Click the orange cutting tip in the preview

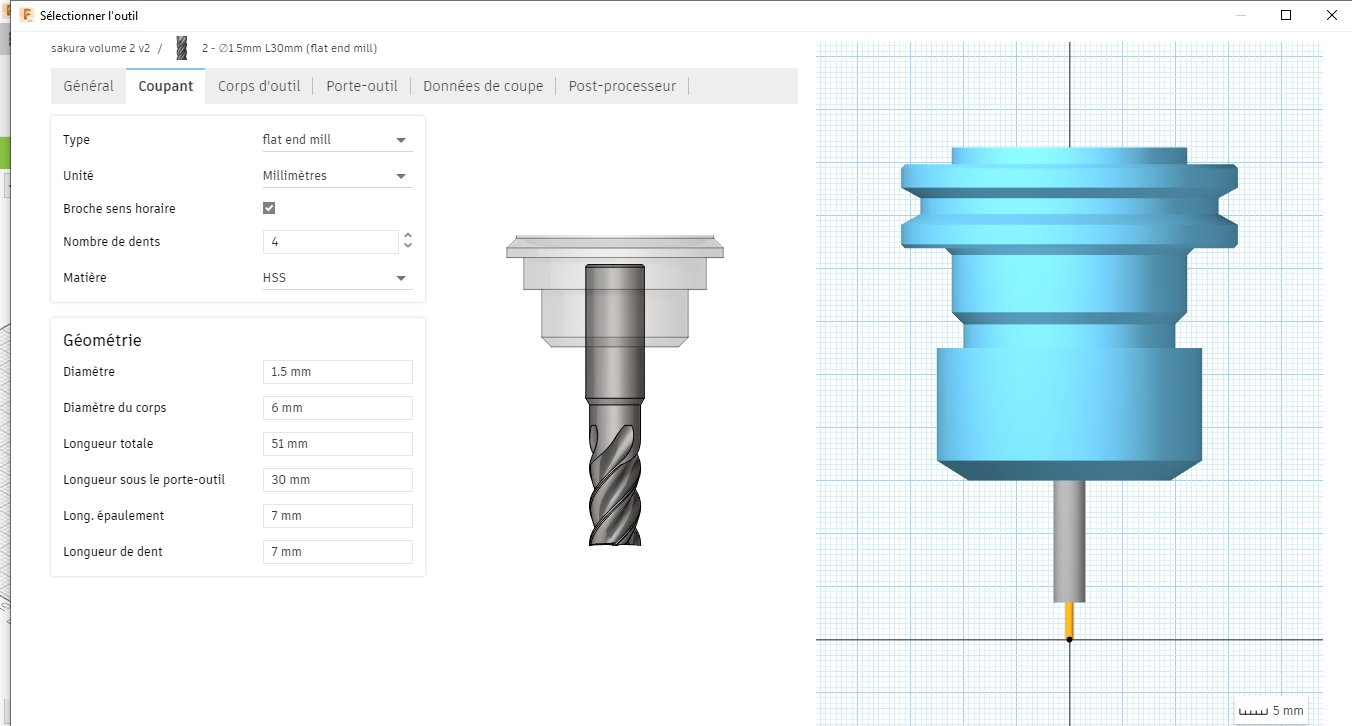[1069, 620]
